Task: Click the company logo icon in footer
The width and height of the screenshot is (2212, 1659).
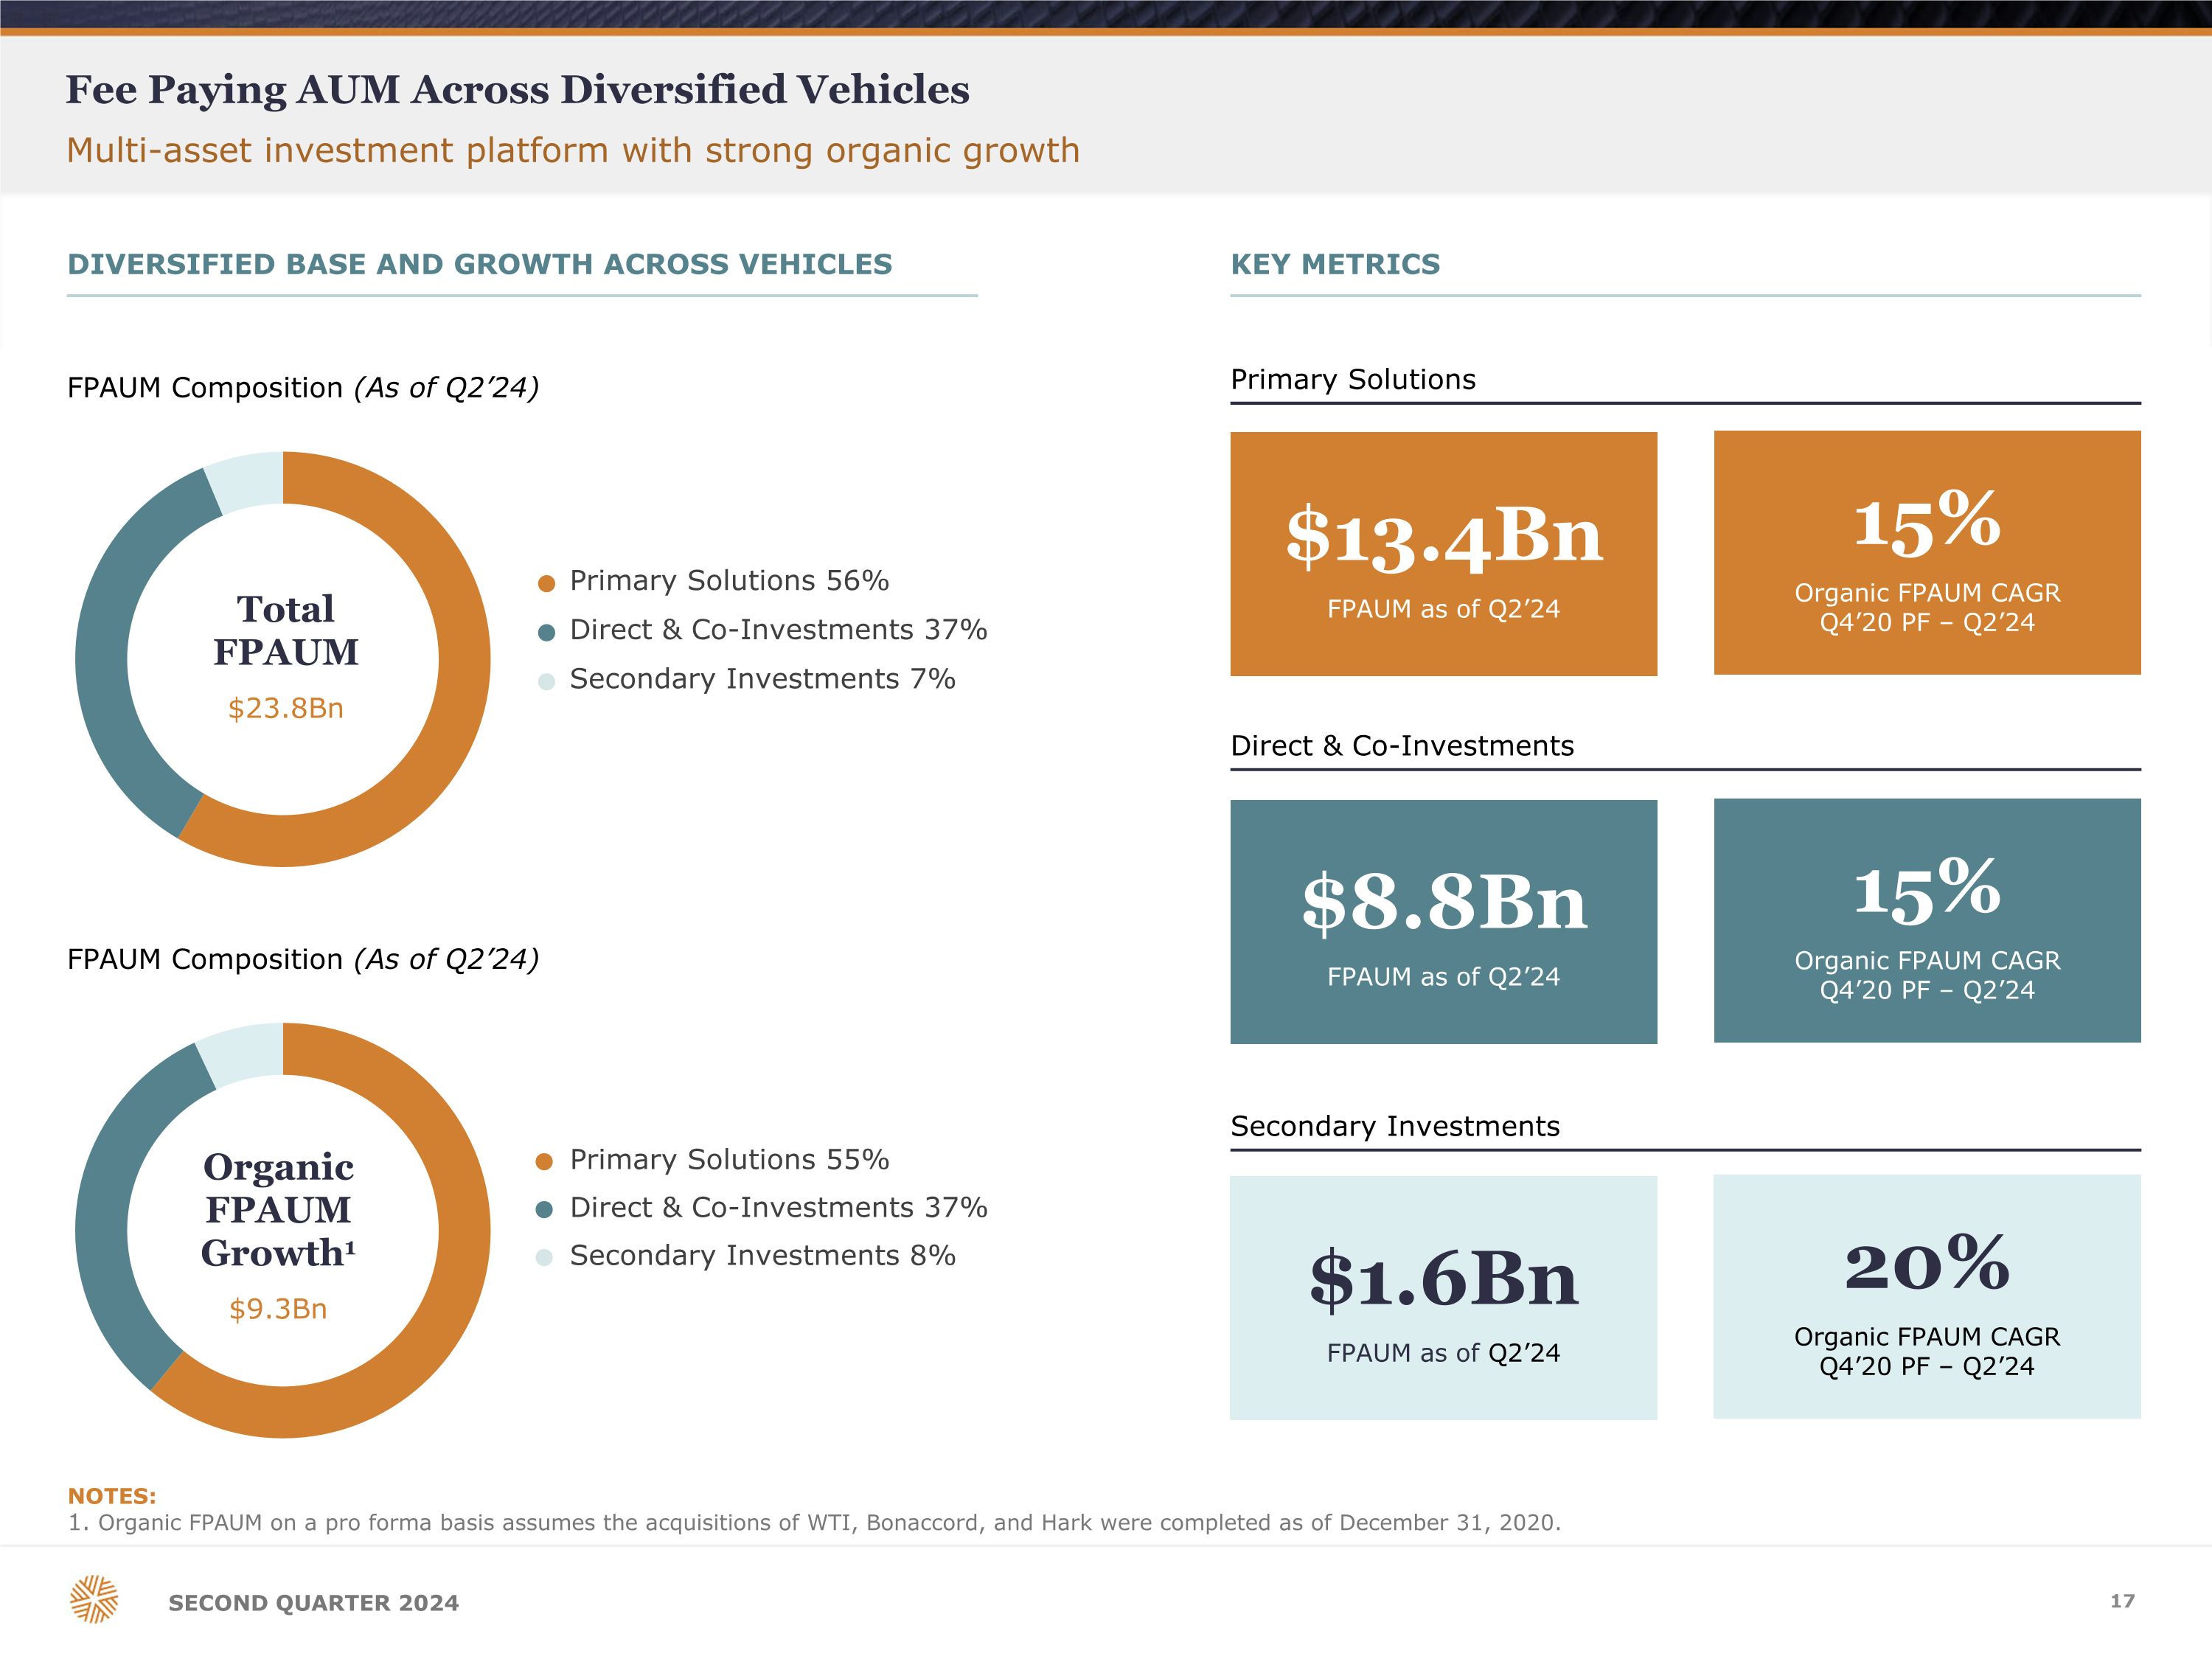Action: pos(94,1599)
